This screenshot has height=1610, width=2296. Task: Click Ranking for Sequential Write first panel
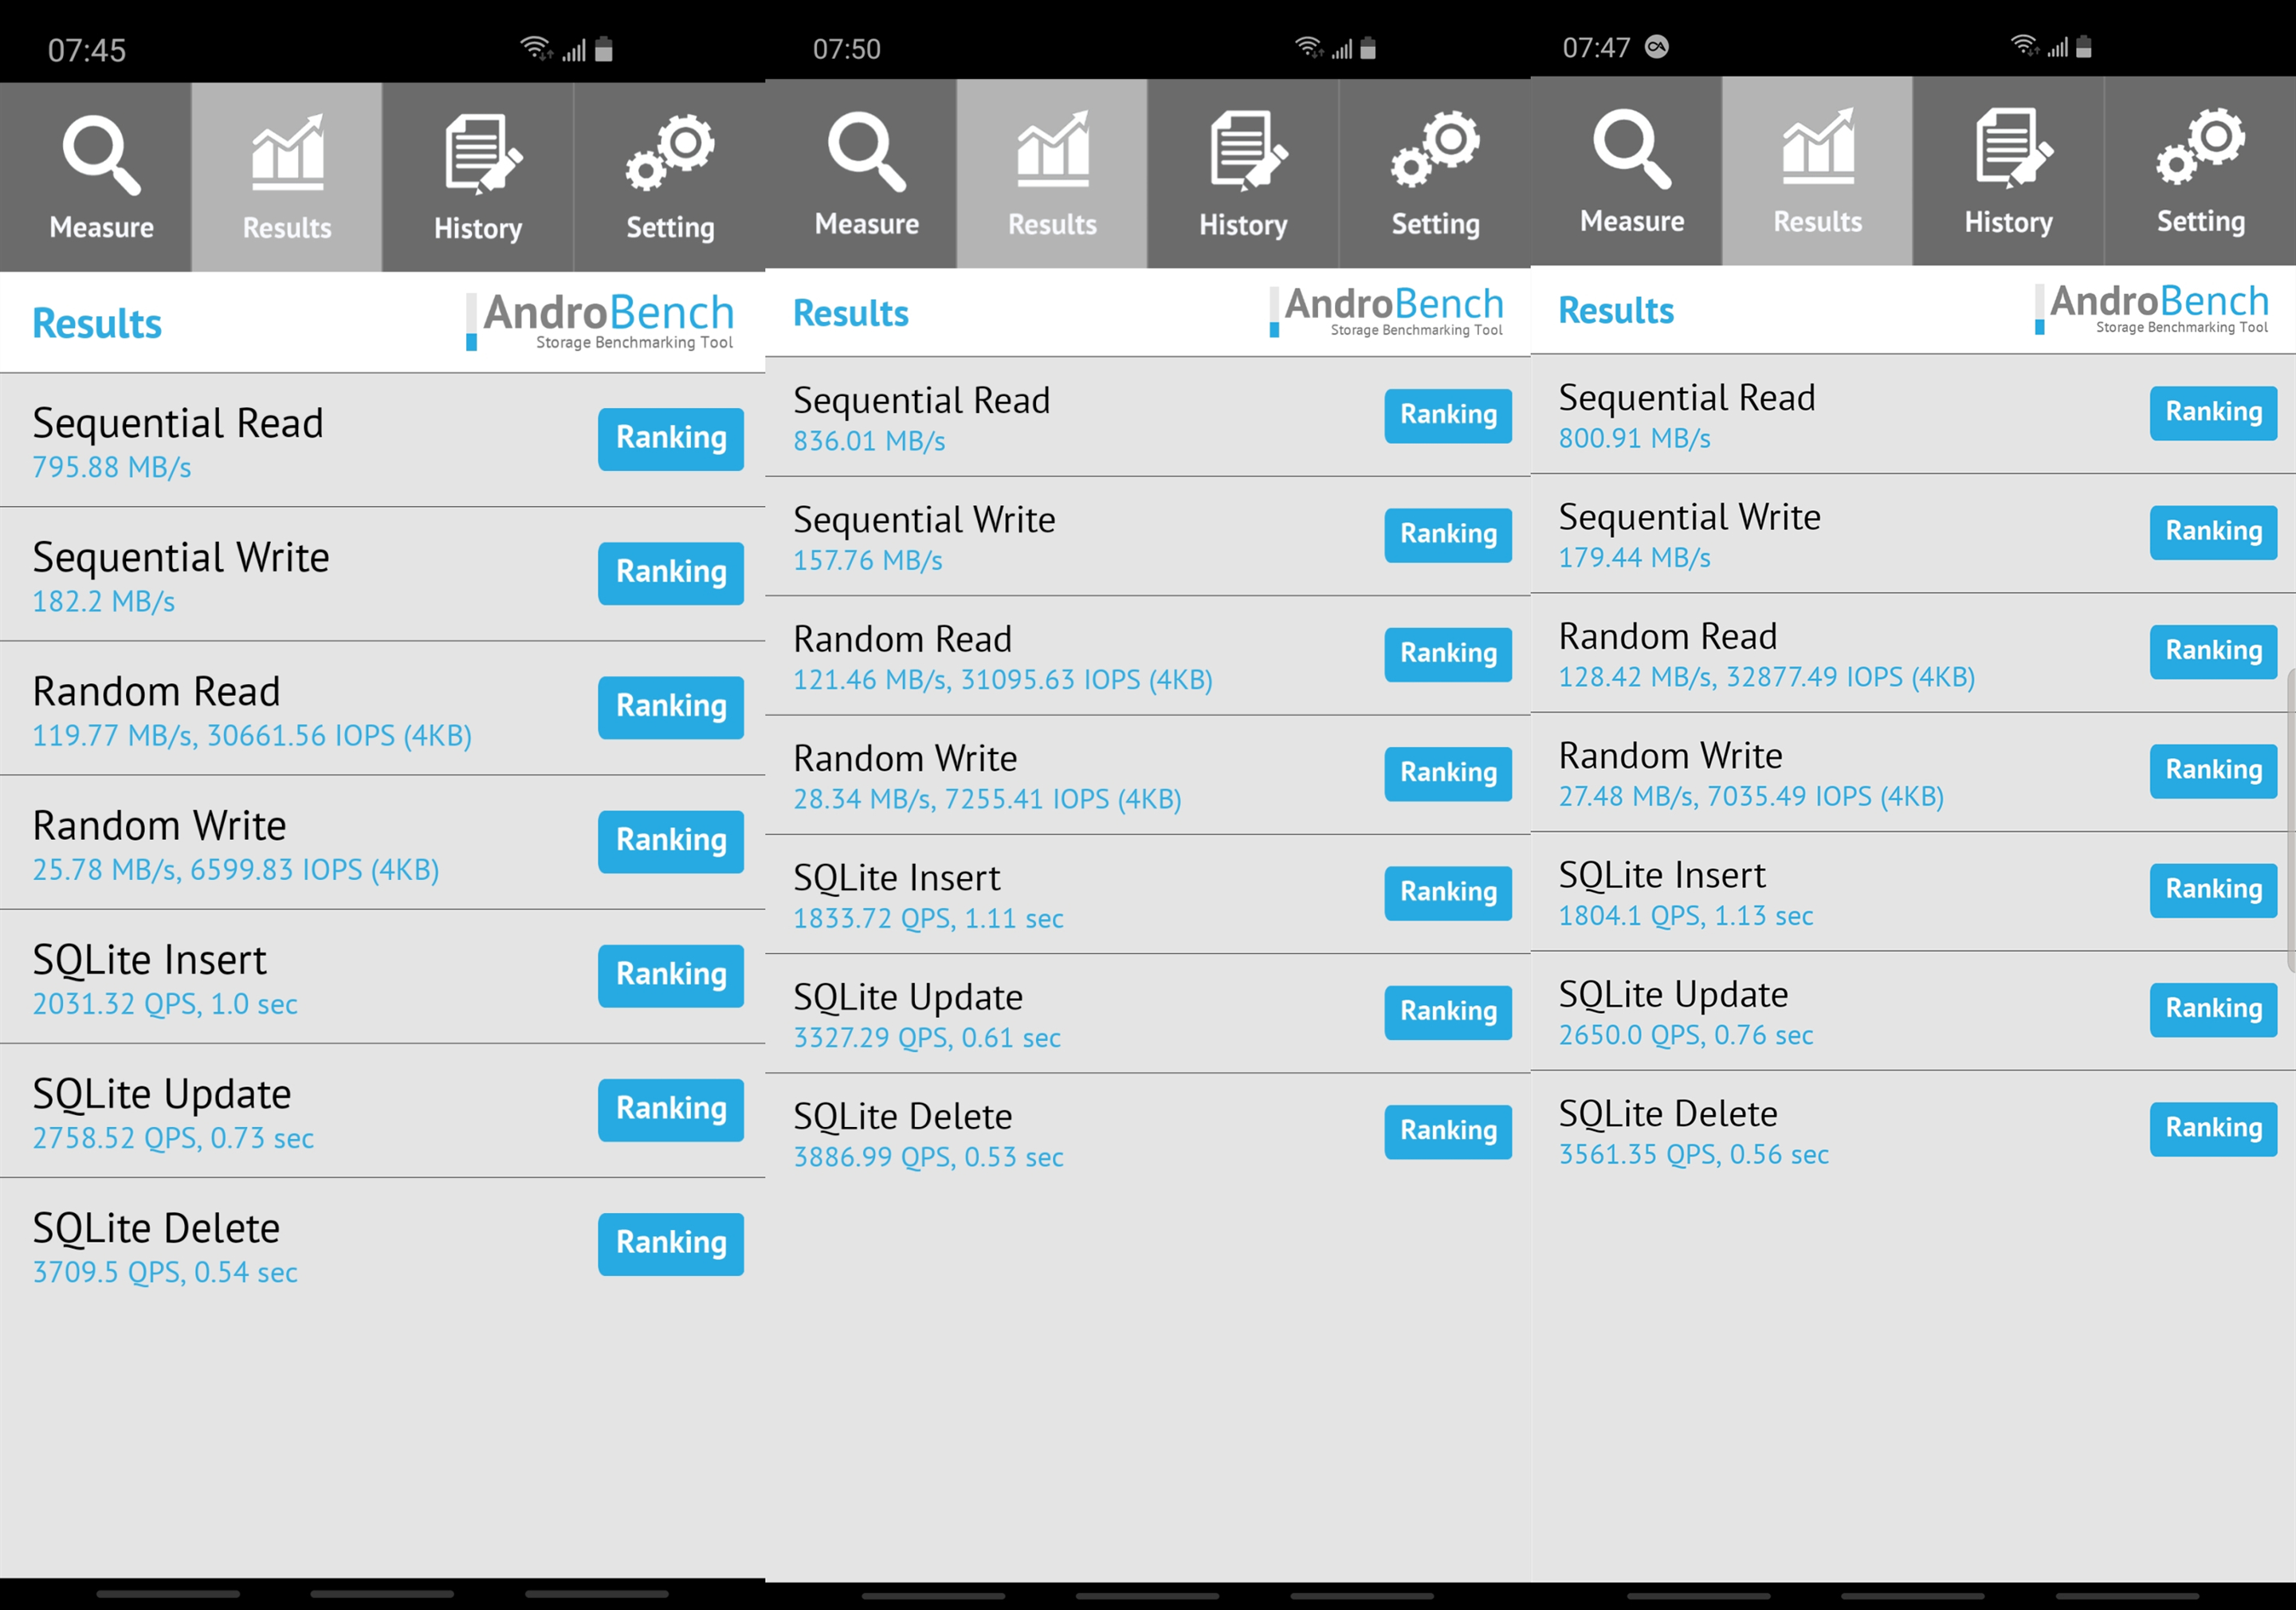(672, 574)
